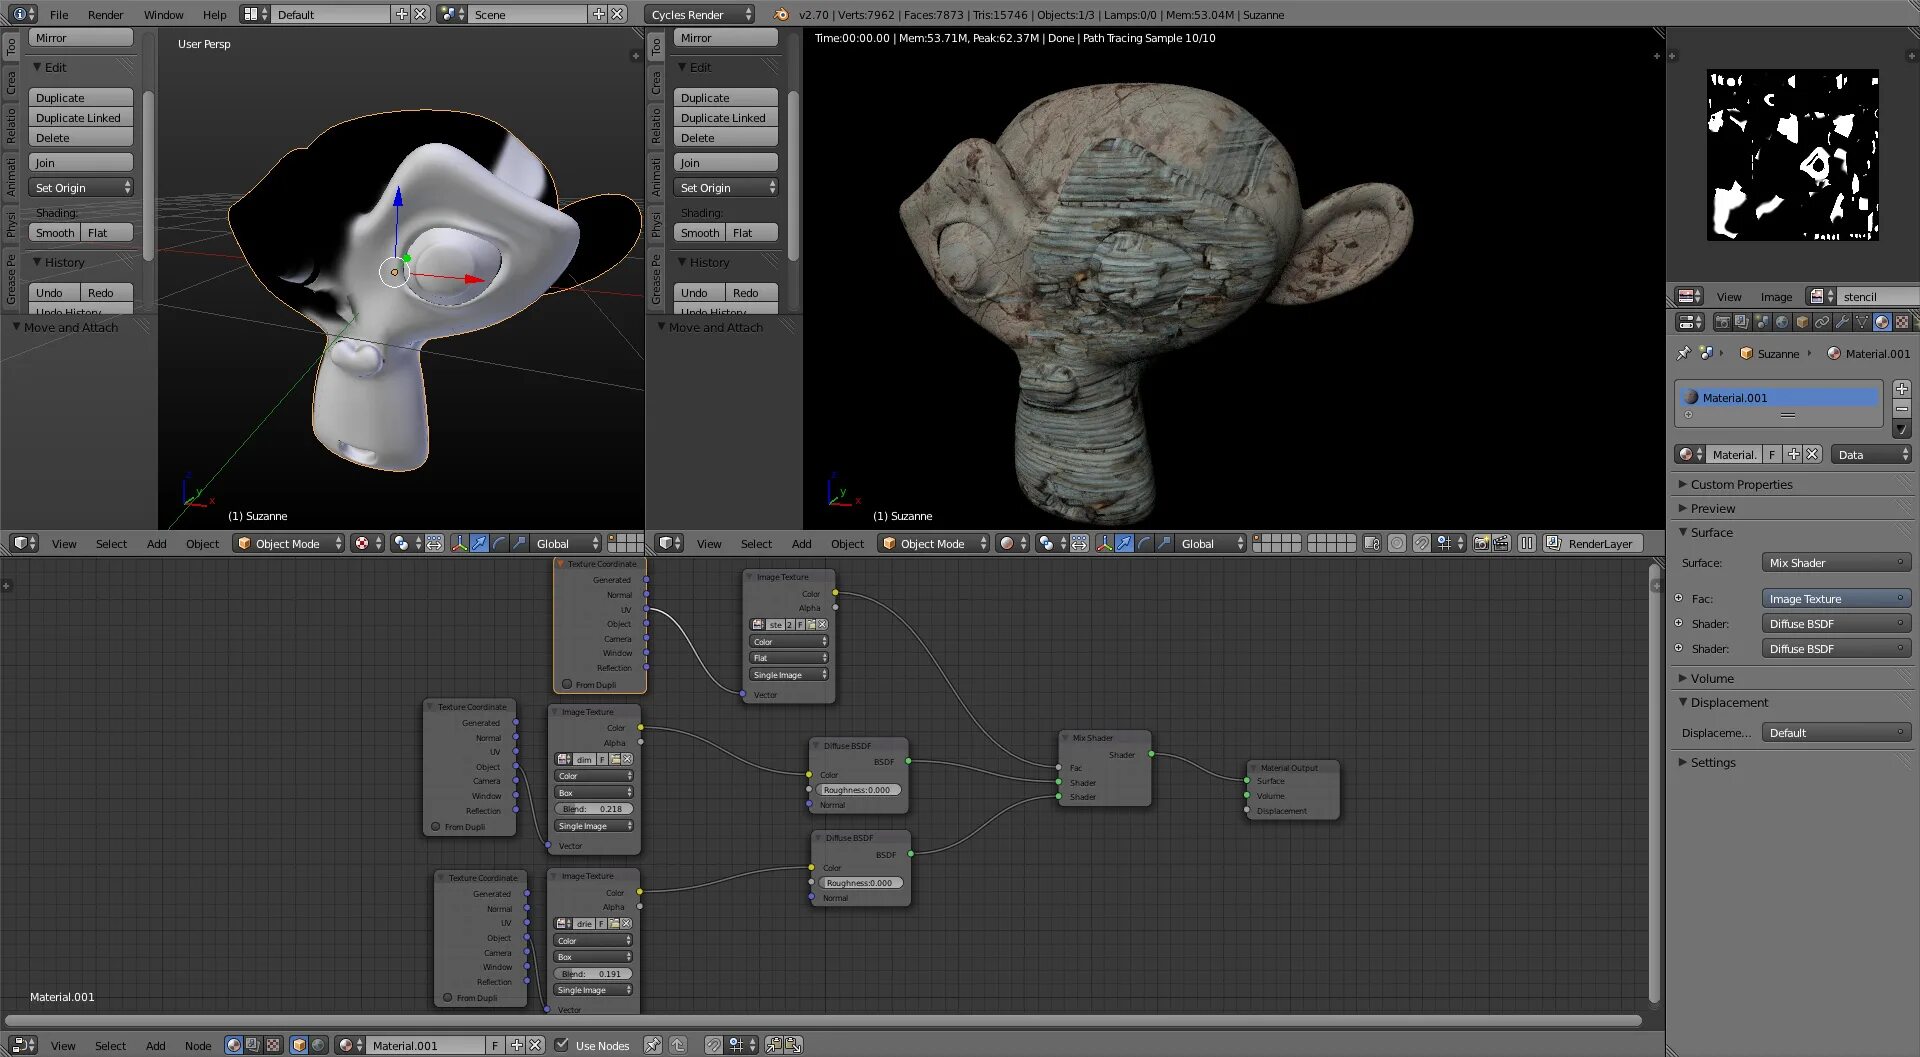
Task: Open the Texture properties checker tab
Action: (1902, 322)
